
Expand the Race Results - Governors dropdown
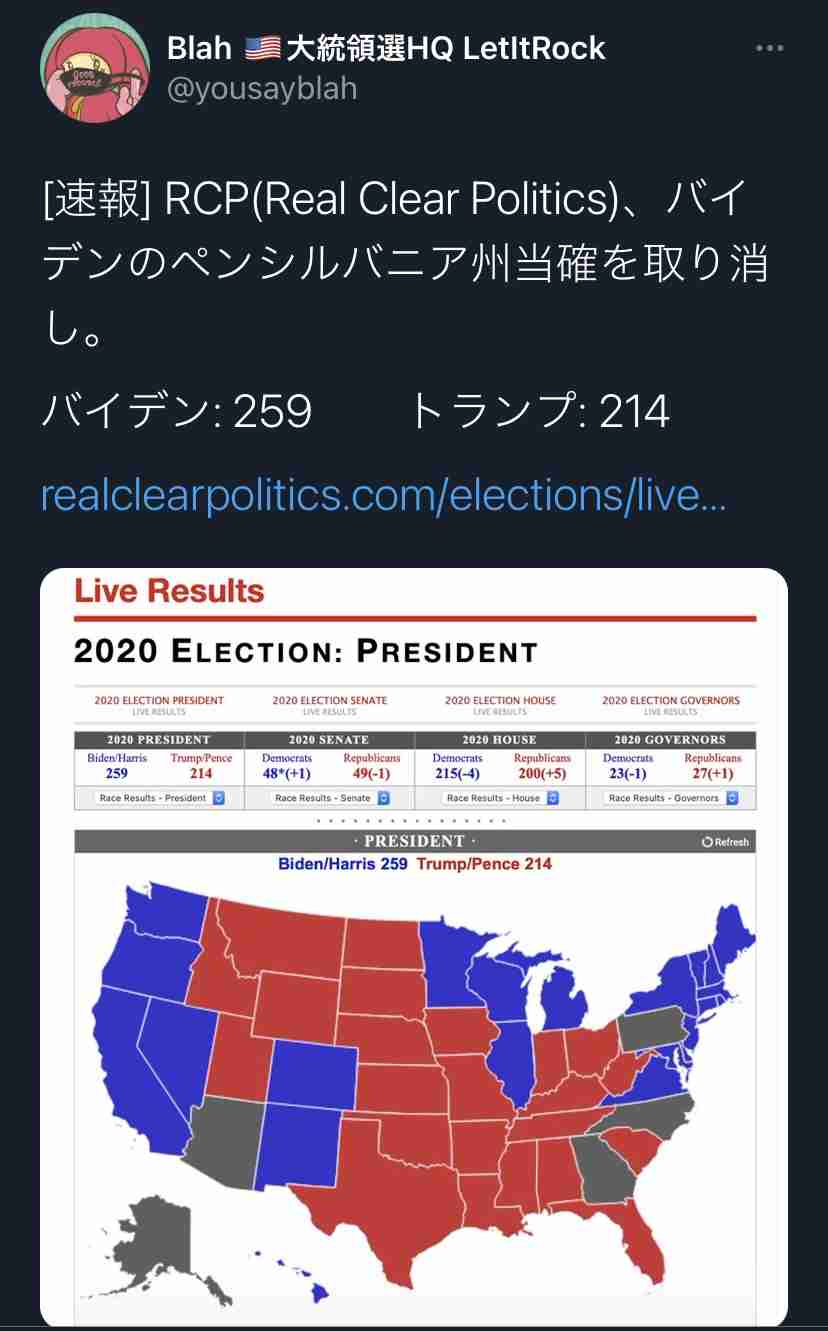671,798
